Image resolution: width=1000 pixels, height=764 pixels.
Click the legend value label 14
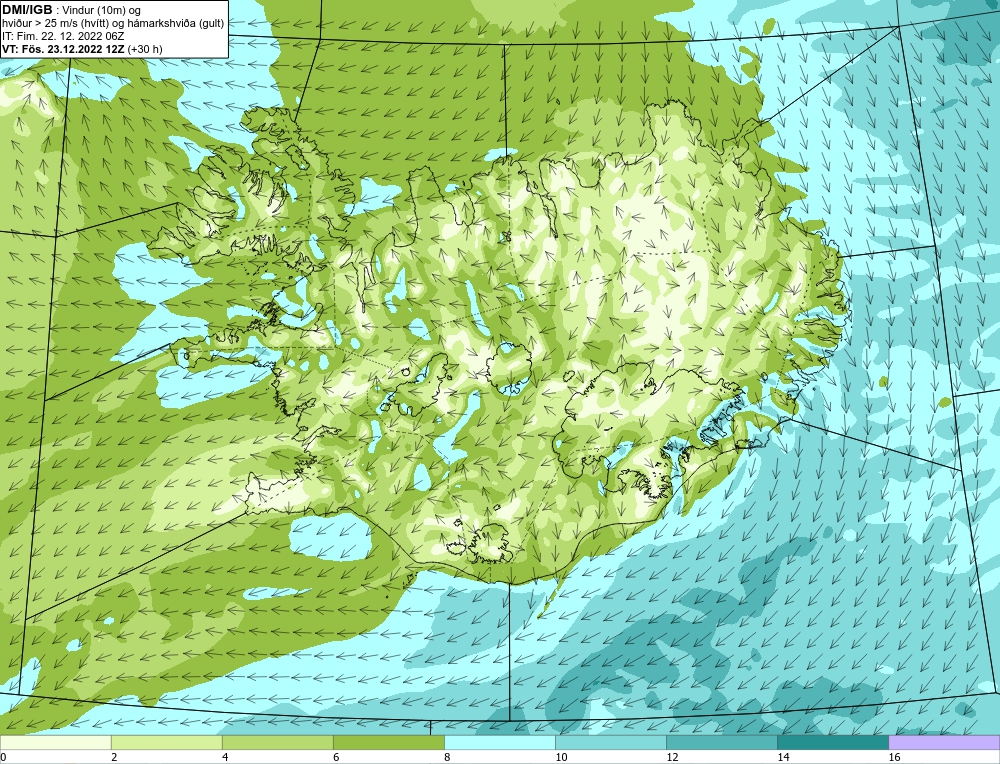pos(783,757)
